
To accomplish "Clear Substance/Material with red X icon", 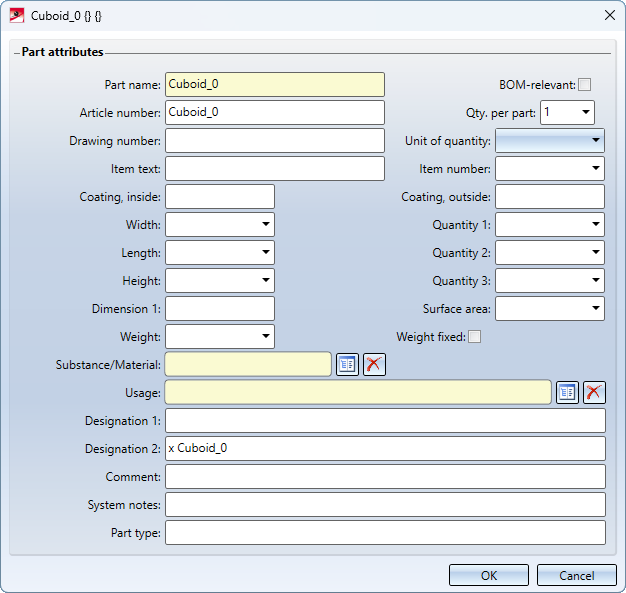I will (x=374, y=364).
